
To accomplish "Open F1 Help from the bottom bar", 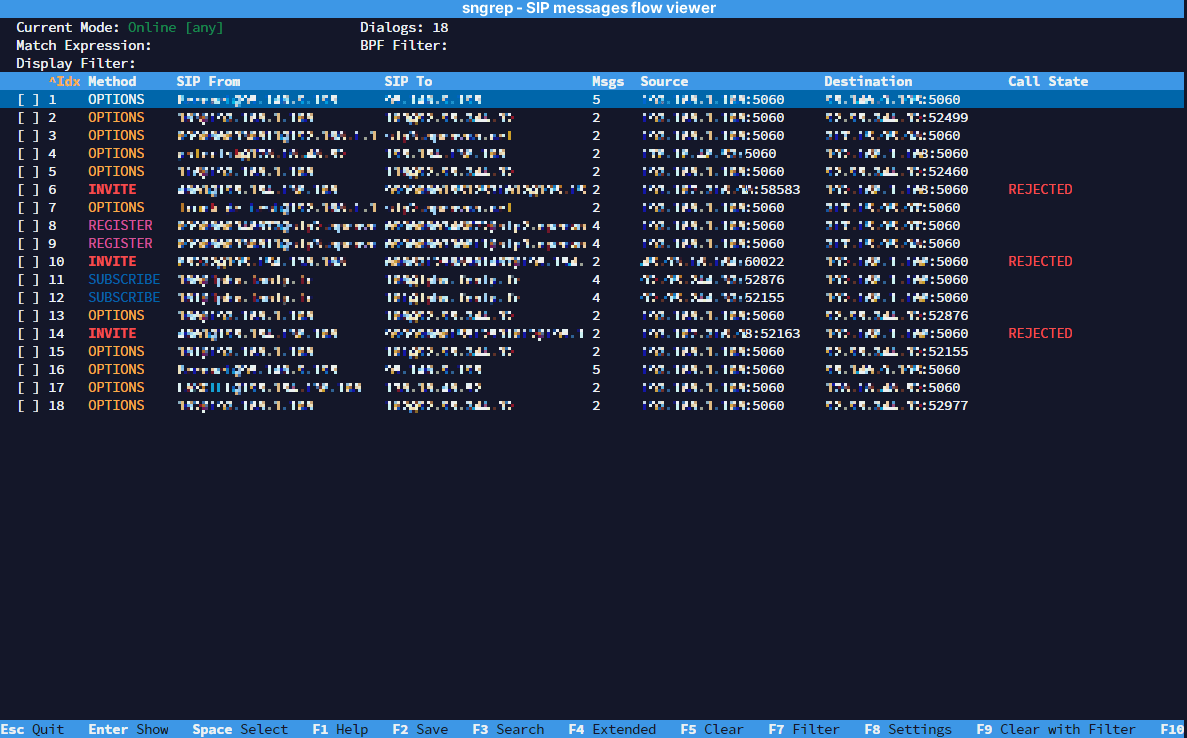I will click(x=340, y=730).
